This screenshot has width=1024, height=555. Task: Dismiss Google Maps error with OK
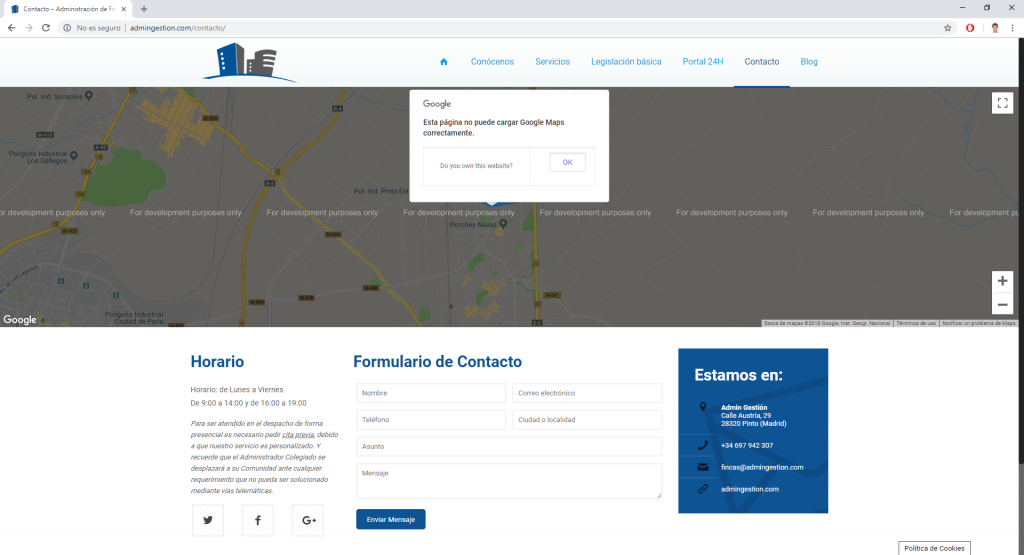[568, 163]
